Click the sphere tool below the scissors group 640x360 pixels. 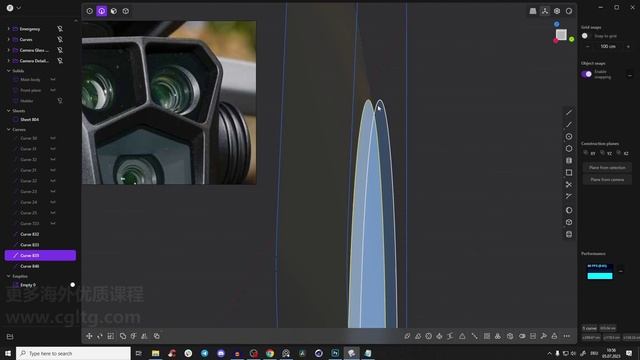[x=569, y=210]
